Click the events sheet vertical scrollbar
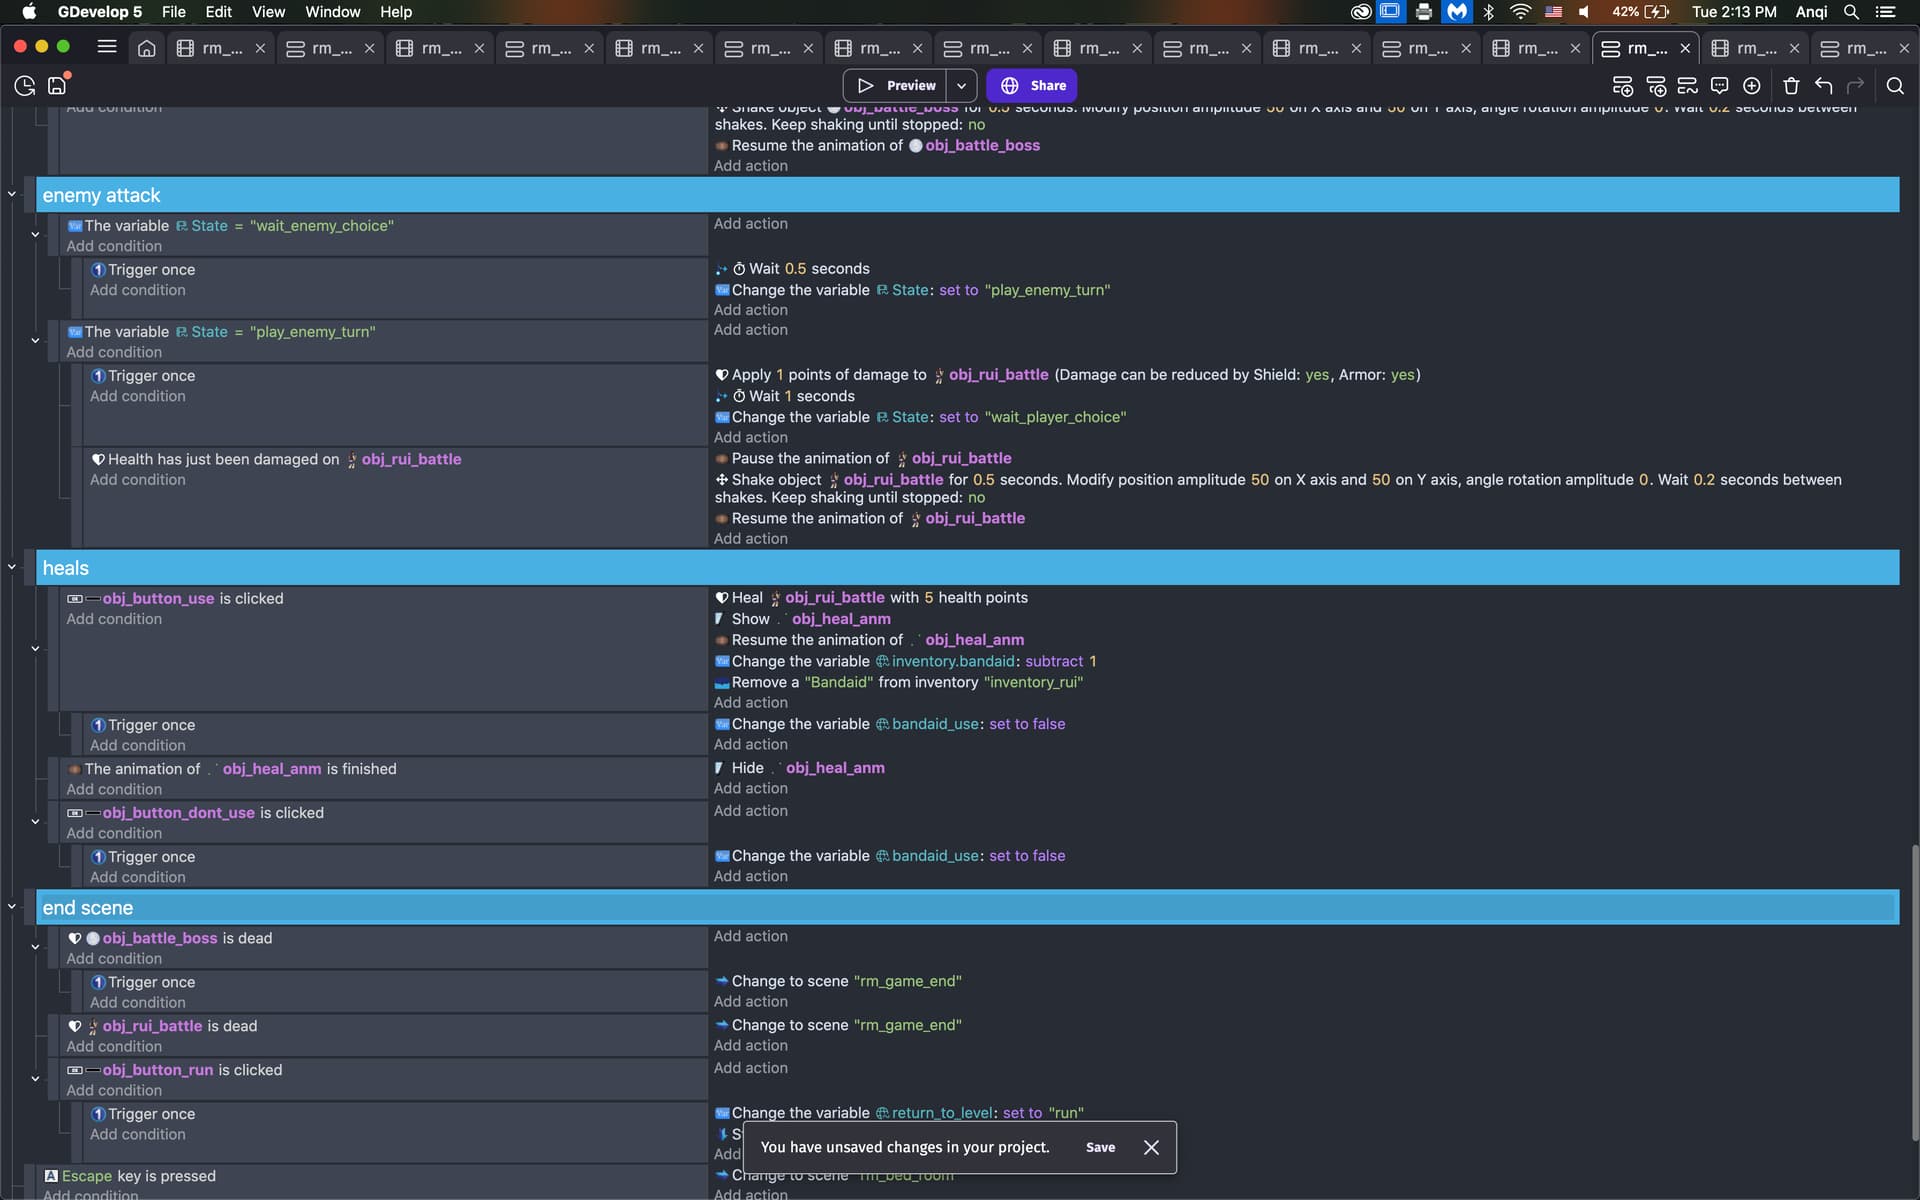 point(1914,992)
